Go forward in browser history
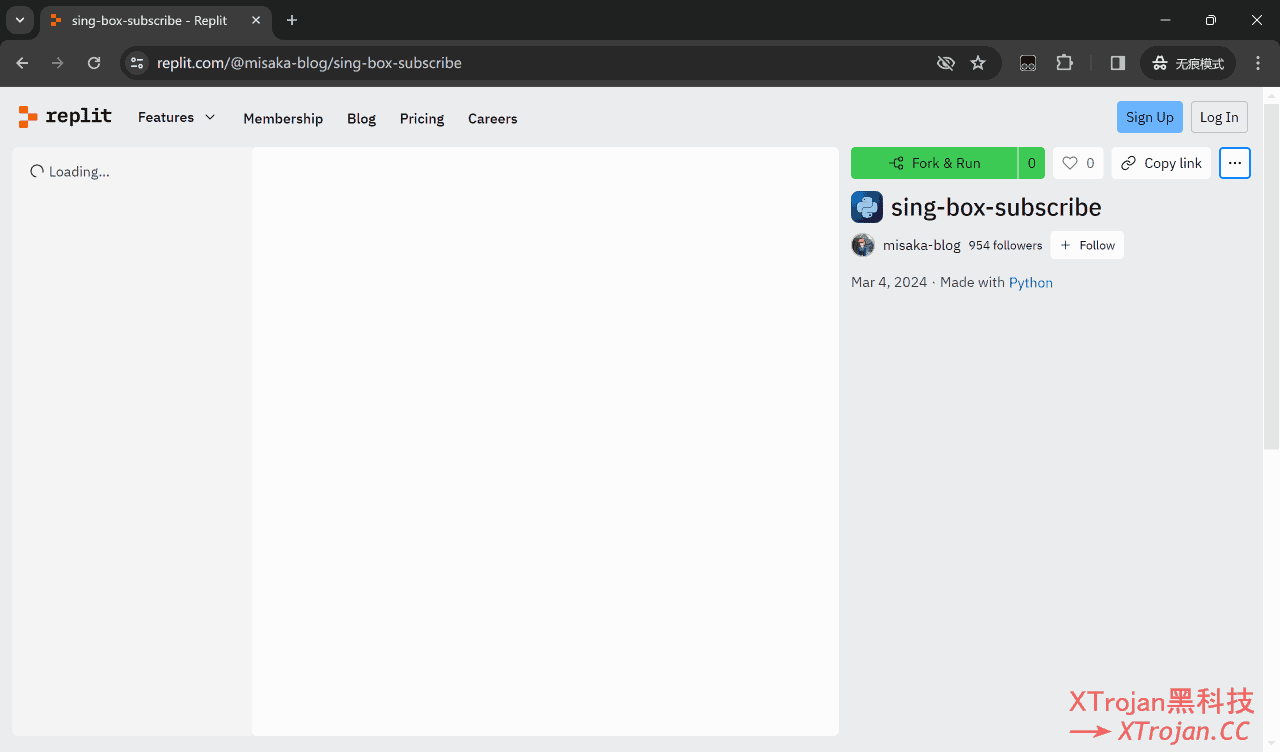This screenshot has height=752, width=1280. pyautogui.click(x=58, y=63)
